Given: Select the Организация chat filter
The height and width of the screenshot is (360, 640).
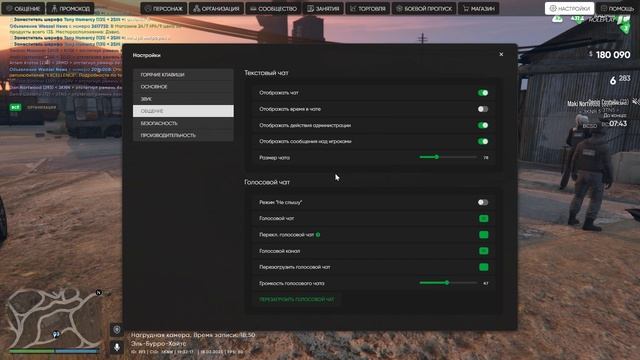Looking at the screenshot, I should point(42,107).
